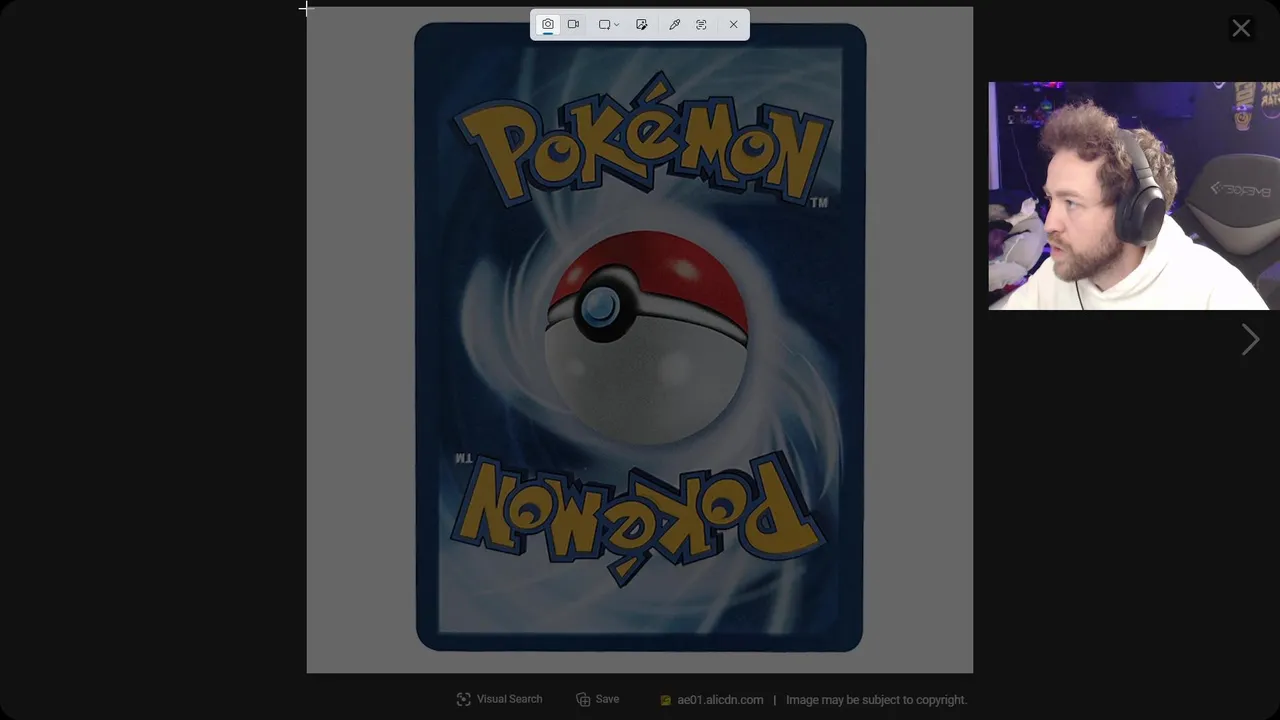Viewport: 1280px width, 720px height.
Task: Open the text extractor tool
Action: coord(701,24)
